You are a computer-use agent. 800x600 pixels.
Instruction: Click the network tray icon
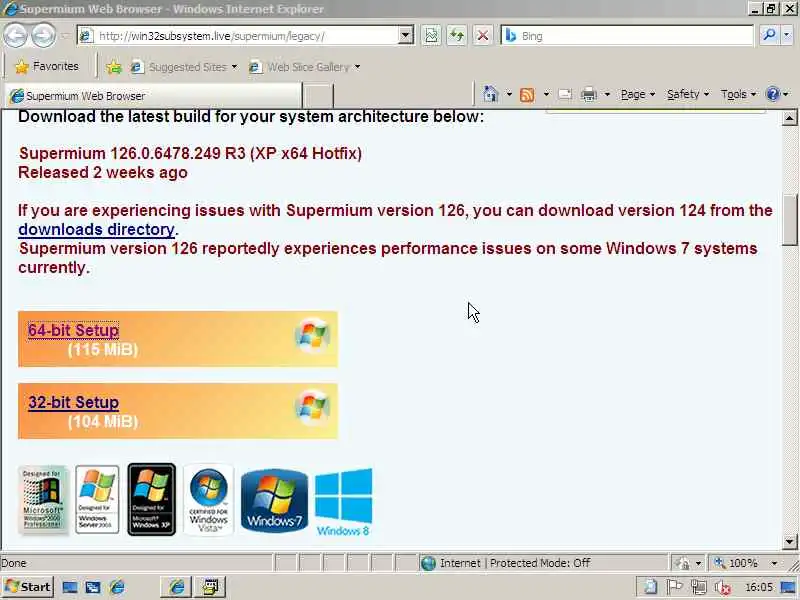coord(698,587)
